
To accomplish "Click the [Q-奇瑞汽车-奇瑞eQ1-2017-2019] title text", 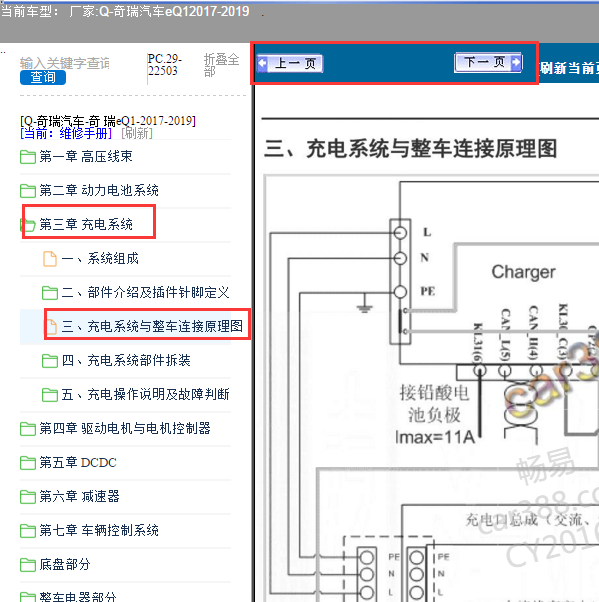I will [x=108, y=121].
